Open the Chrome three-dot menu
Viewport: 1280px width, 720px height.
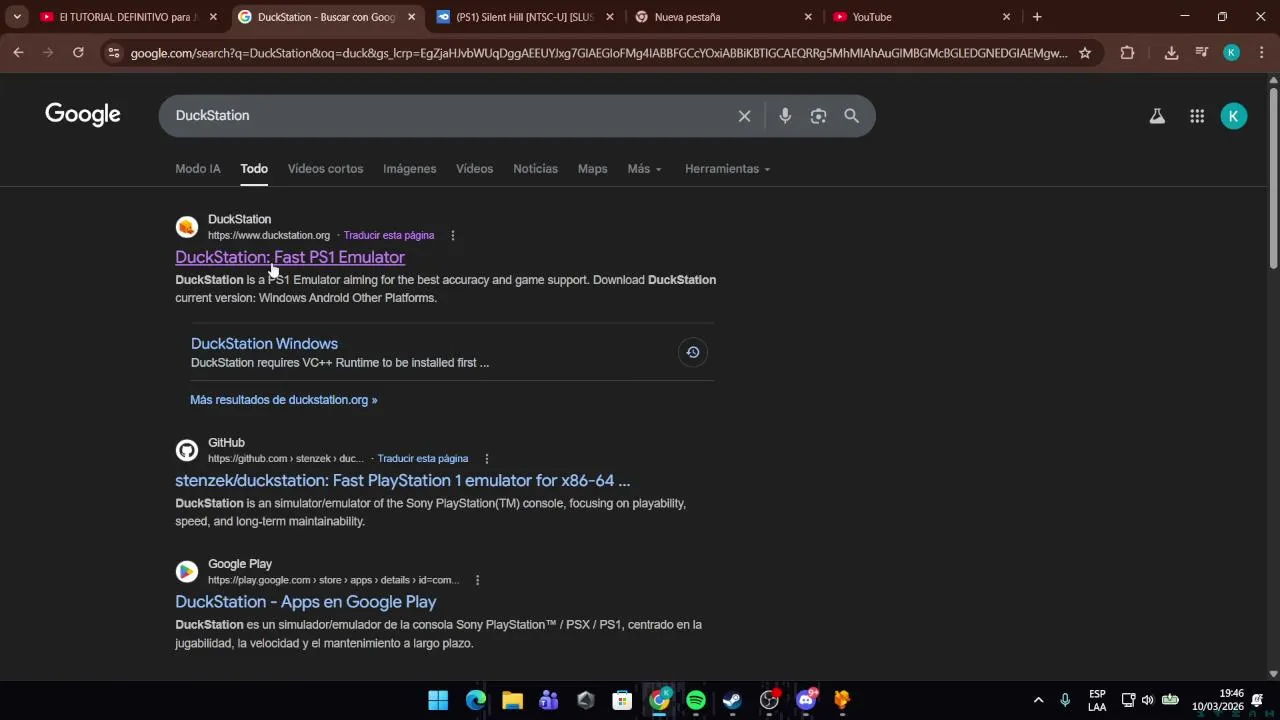[1261, 53]
